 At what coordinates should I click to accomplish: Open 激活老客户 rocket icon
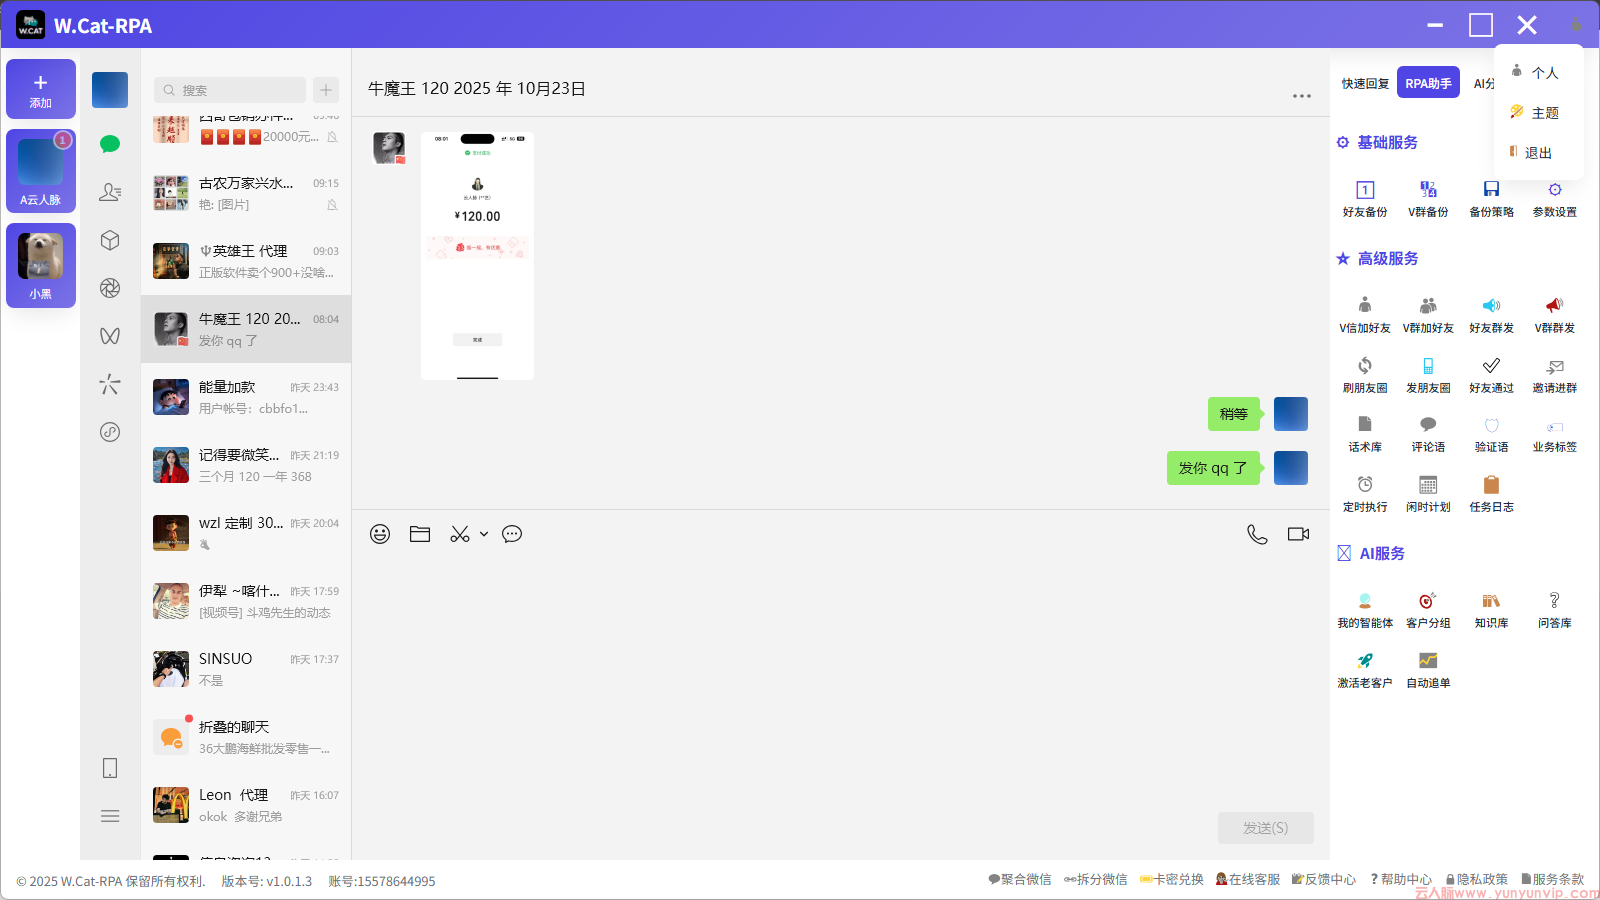pyautogui.click(x=1365, y=669)
